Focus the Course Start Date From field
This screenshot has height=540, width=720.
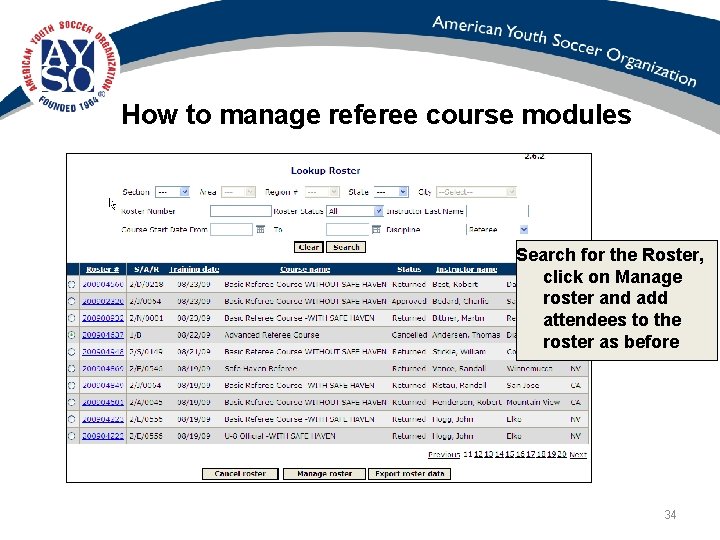[231, 229]
